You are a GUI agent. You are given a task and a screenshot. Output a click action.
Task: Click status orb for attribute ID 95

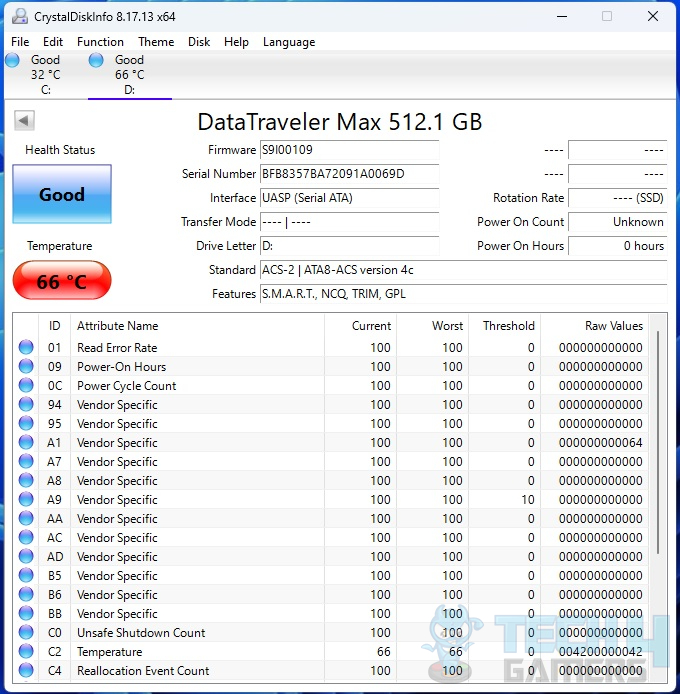tap(26, 423)
